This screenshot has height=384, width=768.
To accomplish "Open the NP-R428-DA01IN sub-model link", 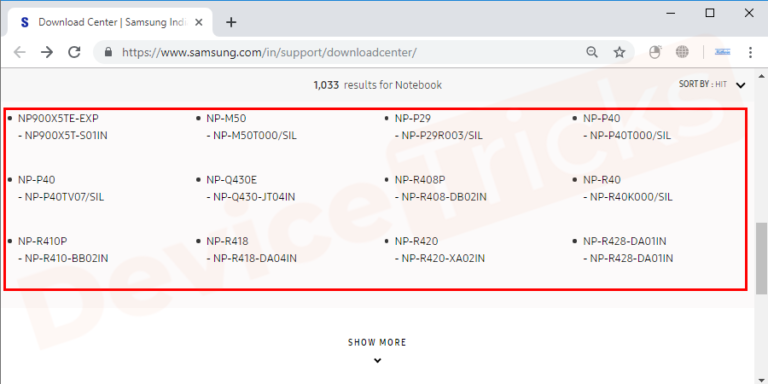I will point(631,258).
